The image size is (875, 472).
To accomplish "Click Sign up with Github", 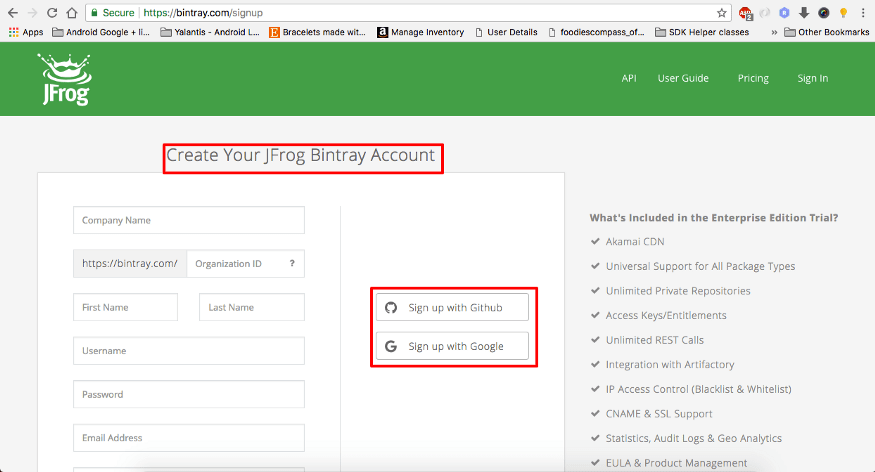I will [452, 307].
